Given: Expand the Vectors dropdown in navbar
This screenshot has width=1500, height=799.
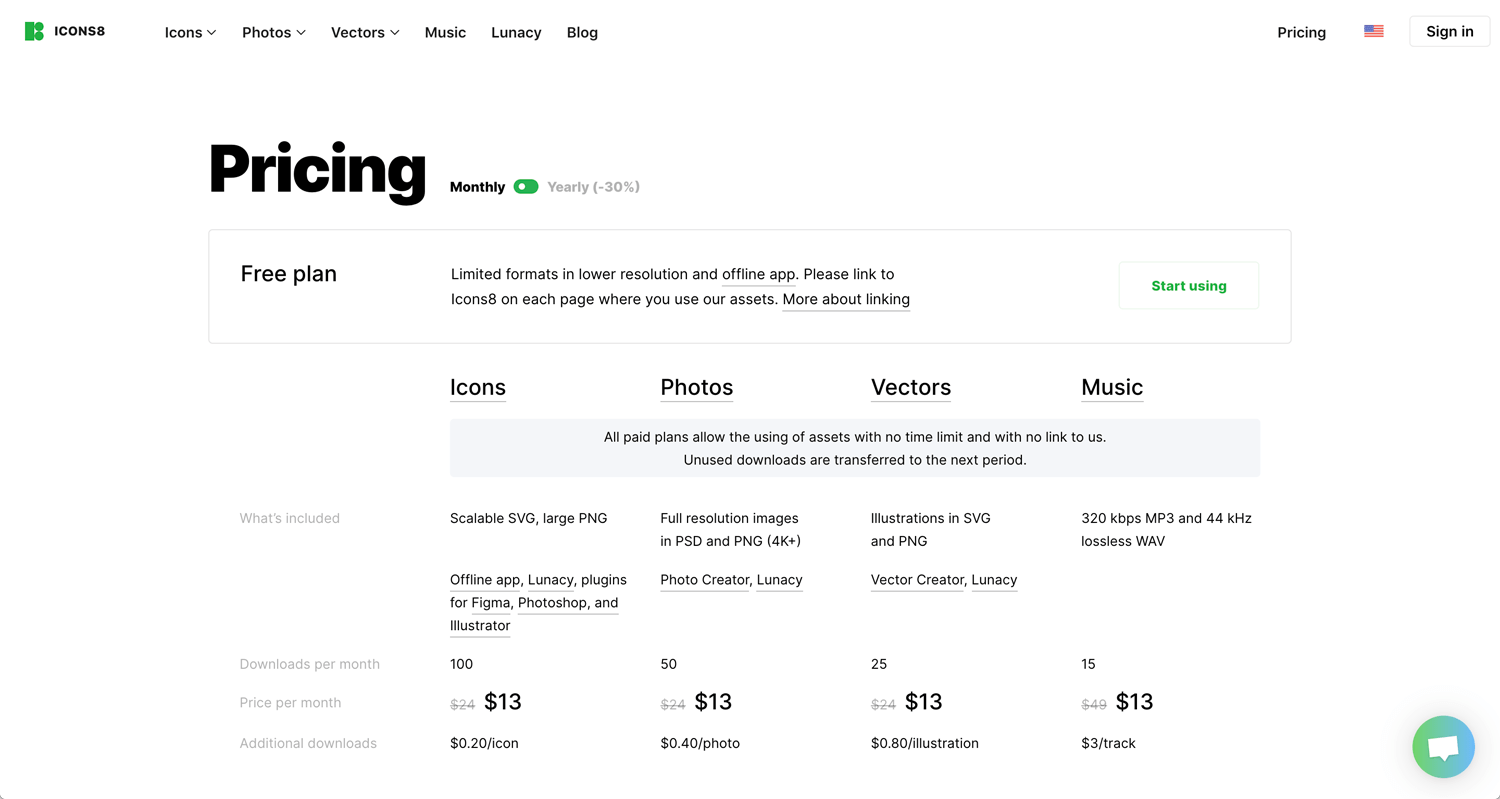Looking at the screenshot, I should click(365, 32).
